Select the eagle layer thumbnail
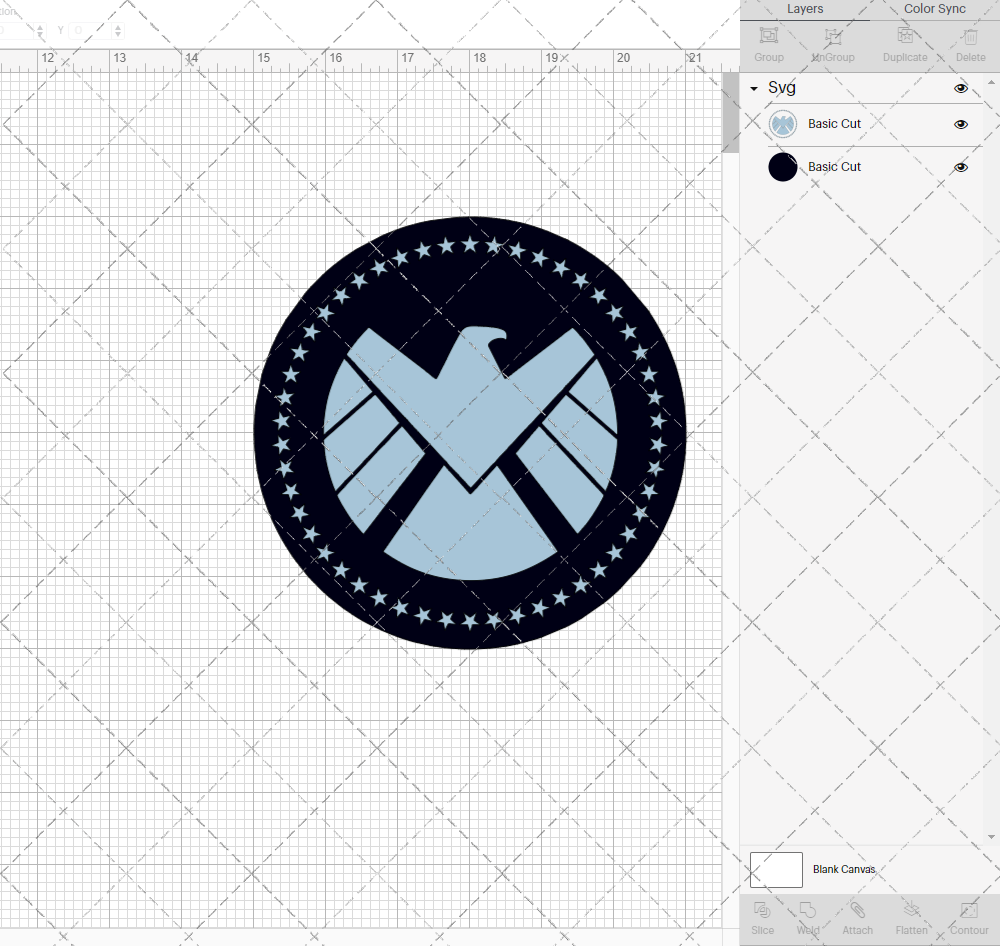1000x946 pixels. (x=783, y=124)
